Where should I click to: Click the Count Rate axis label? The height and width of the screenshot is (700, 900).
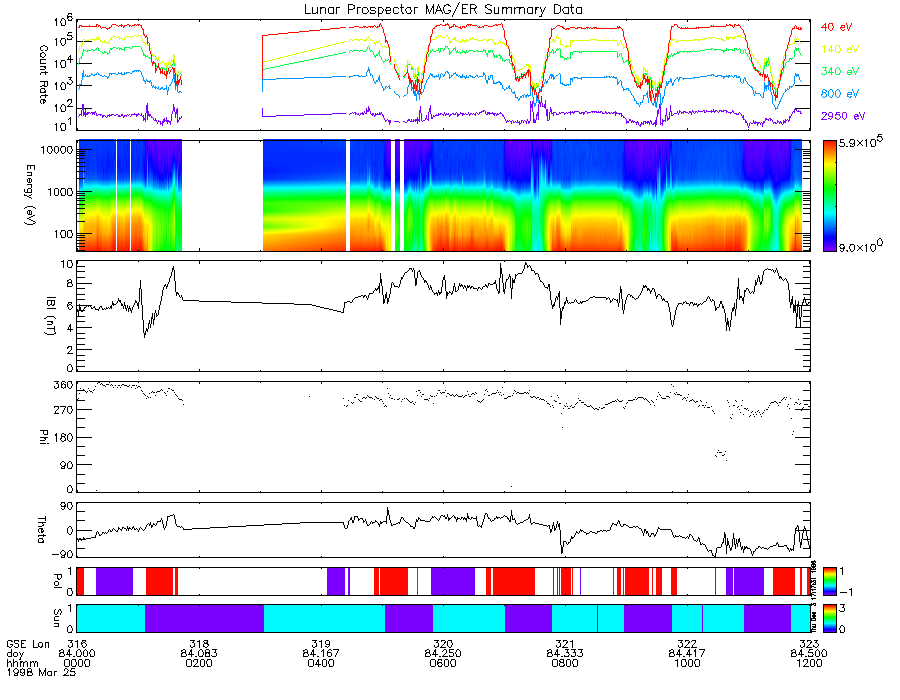pos(43,74)
